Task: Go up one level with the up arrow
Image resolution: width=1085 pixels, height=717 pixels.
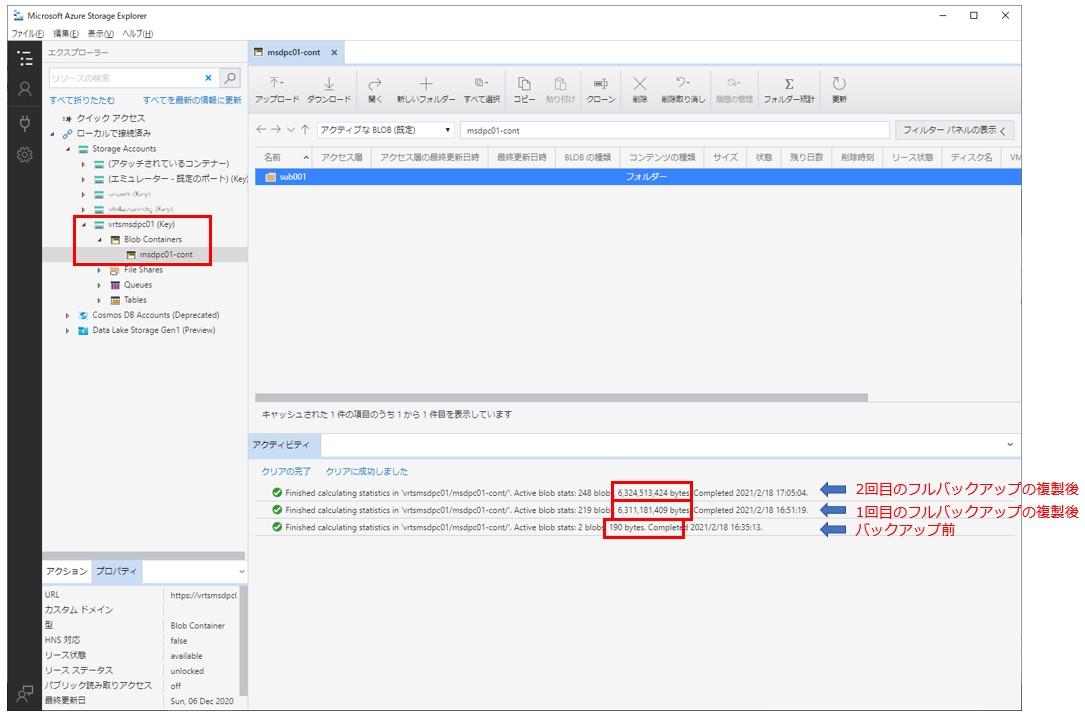Action: tap(304, 129)
